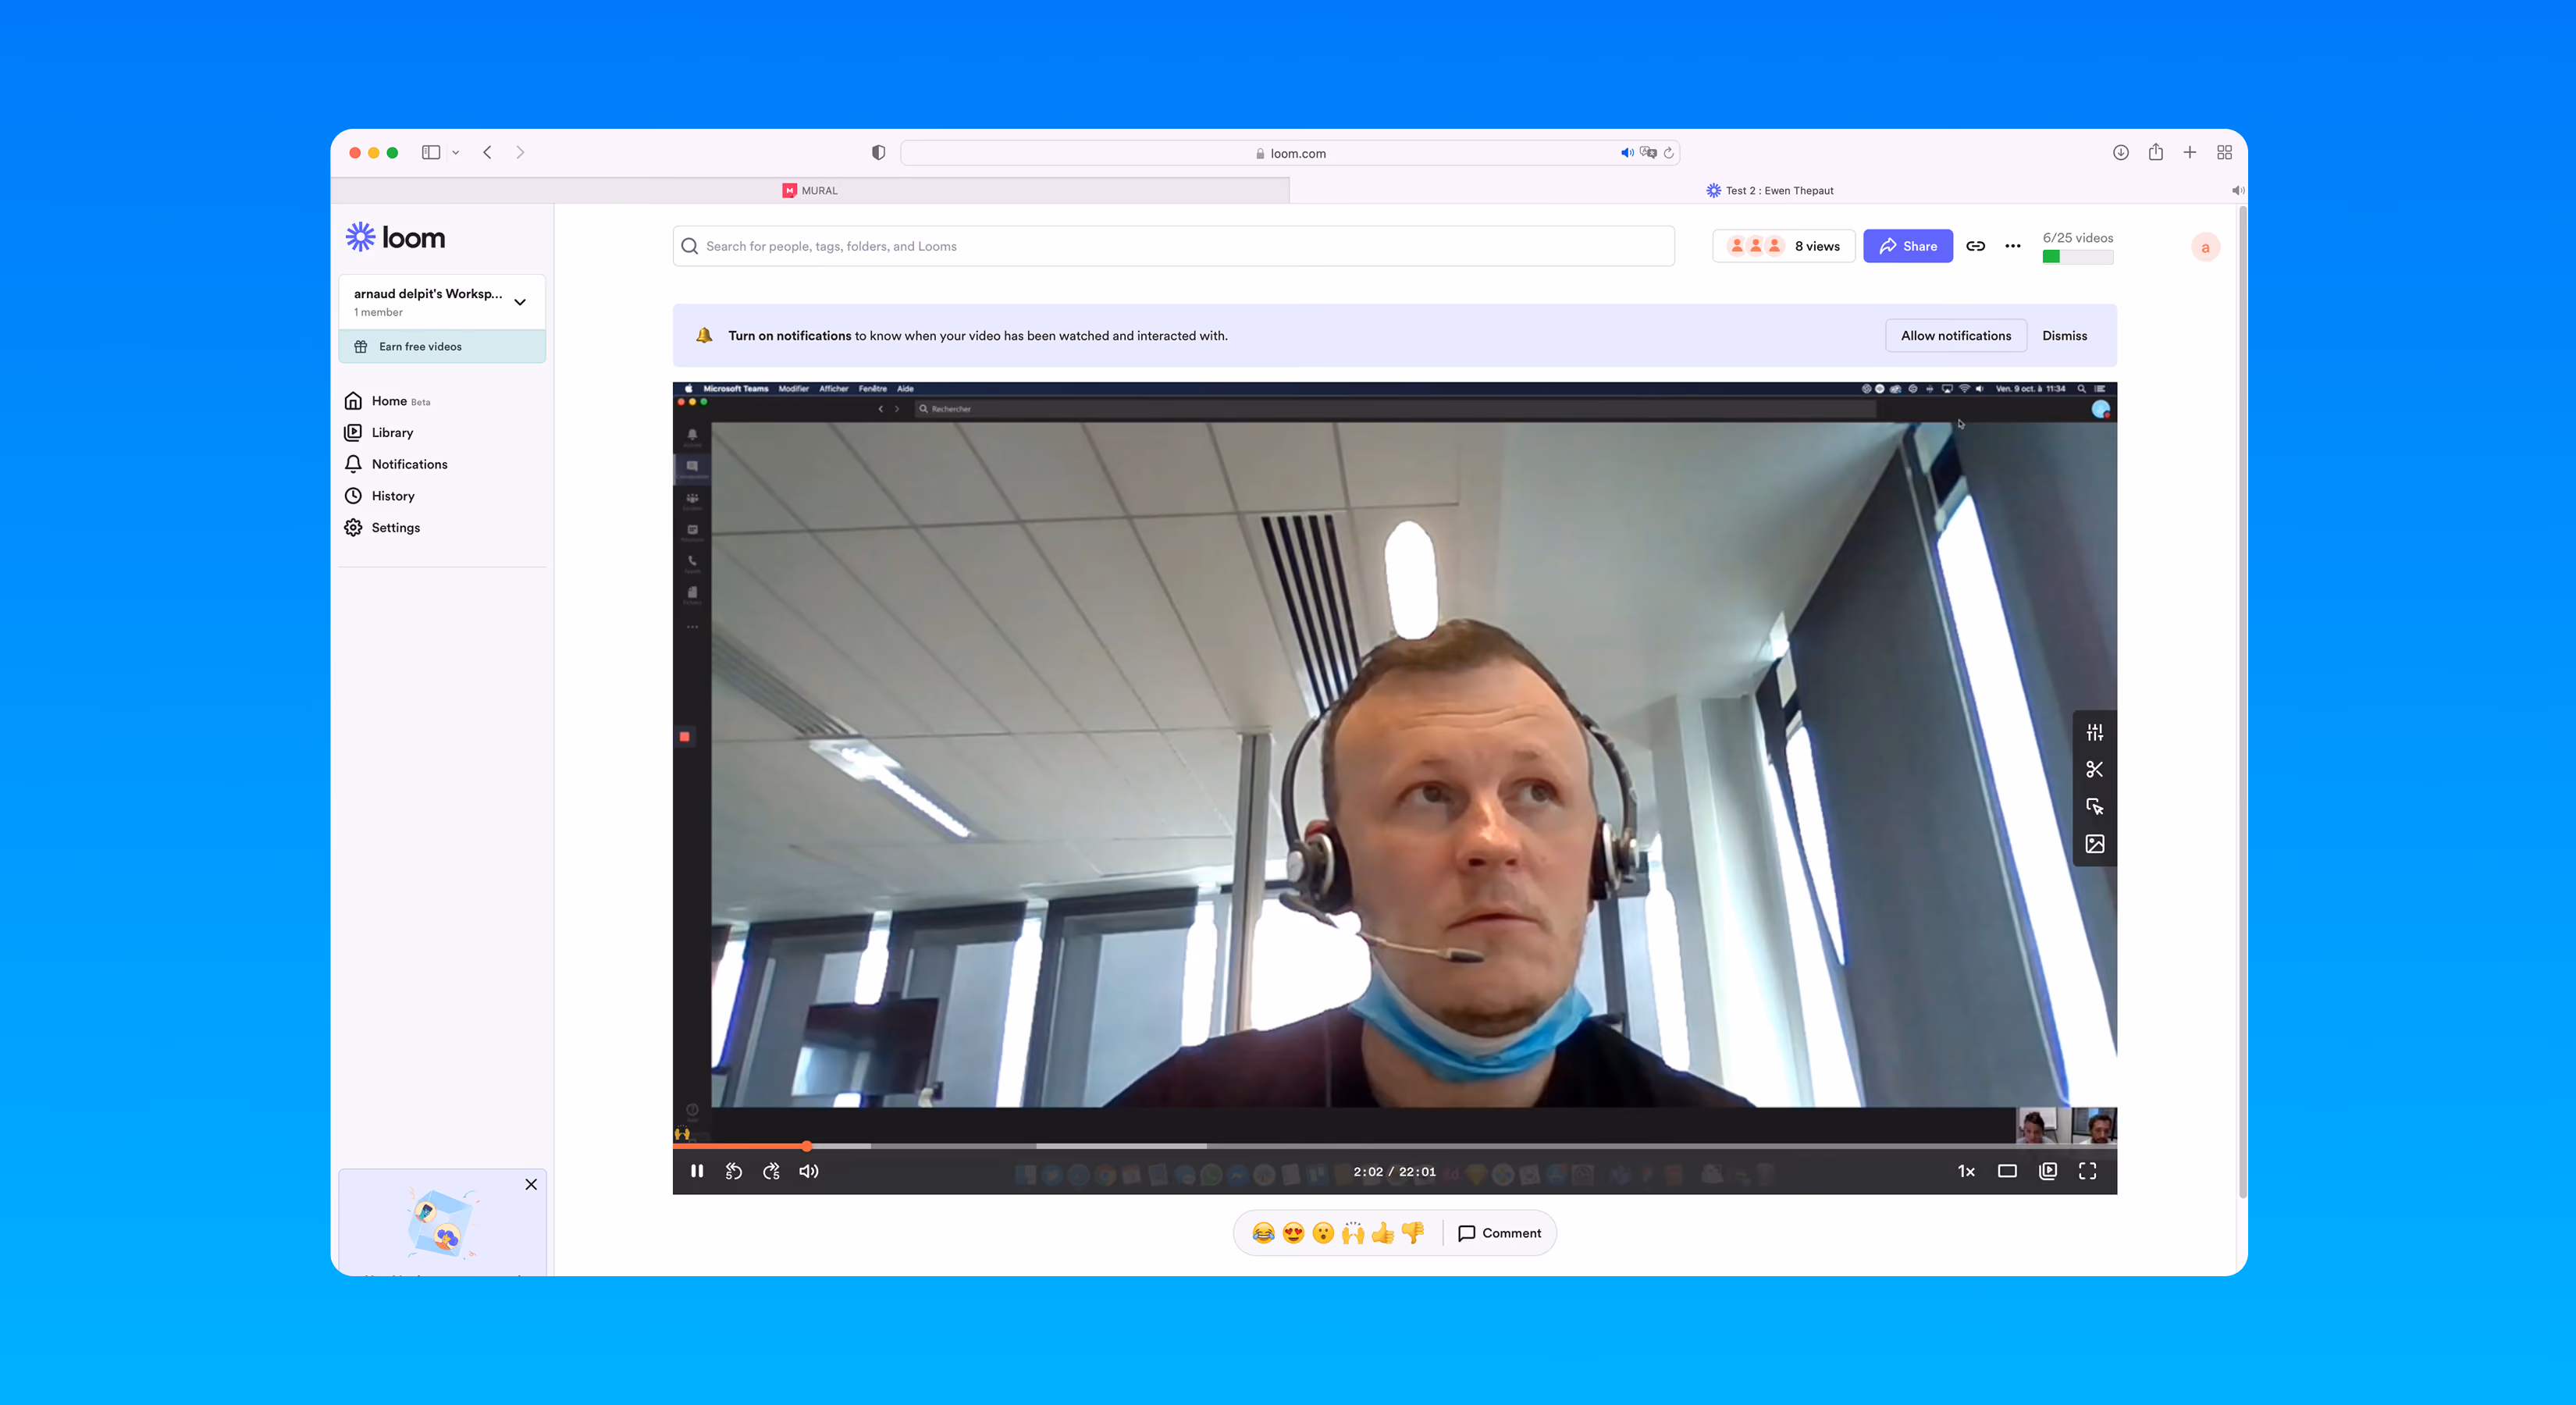Change playback speed 1x
Viewport: 2576px width, 1405px height.
tap(1966, 1171)
